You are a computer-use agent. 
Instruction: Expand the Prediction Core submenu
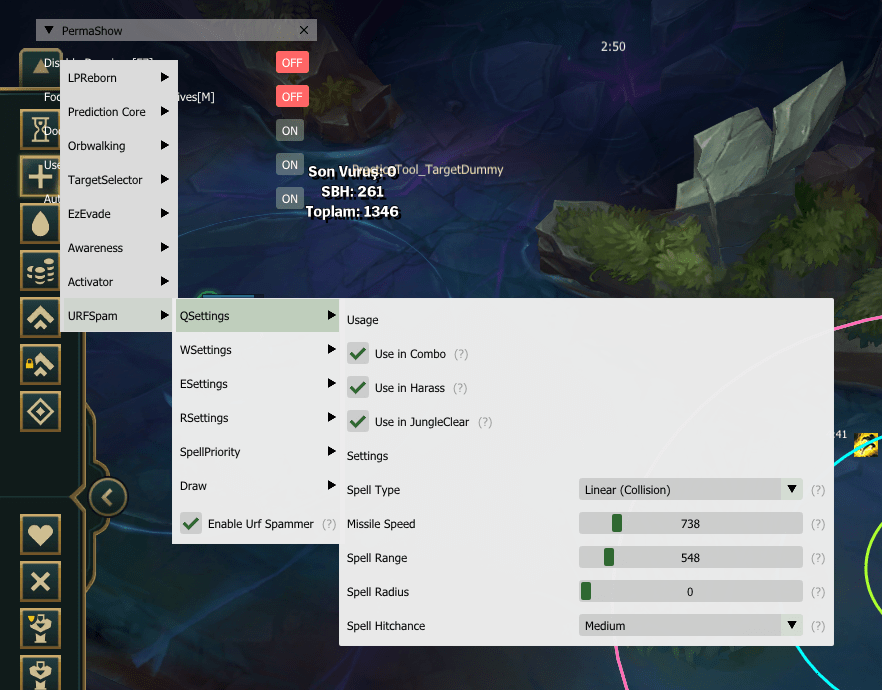coord(119,111)
